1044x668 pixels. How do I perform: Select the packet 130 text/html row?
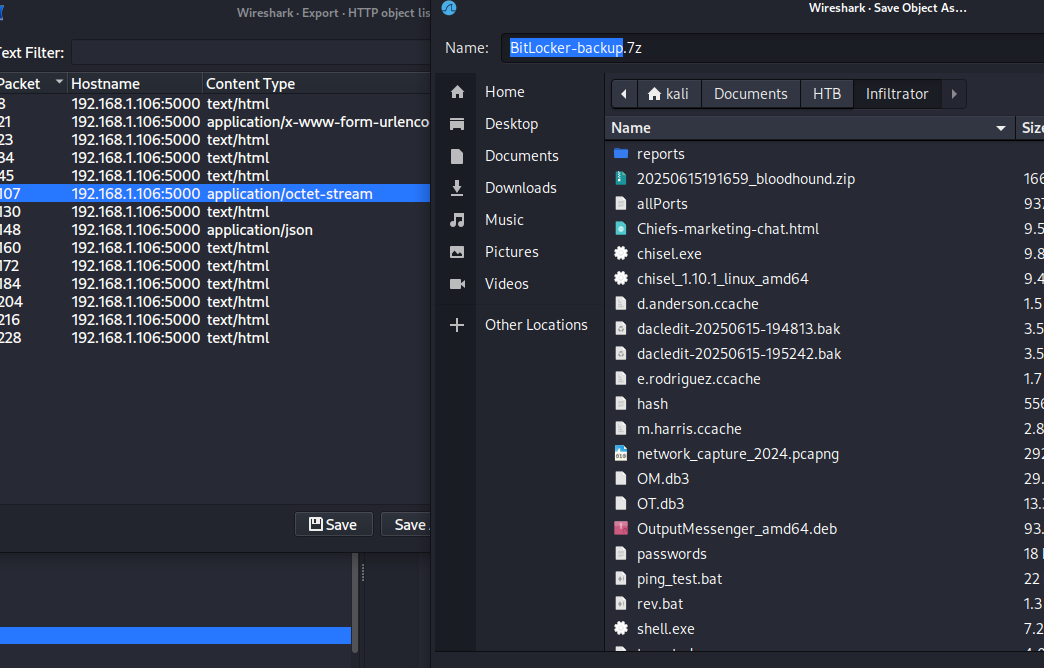214,212
